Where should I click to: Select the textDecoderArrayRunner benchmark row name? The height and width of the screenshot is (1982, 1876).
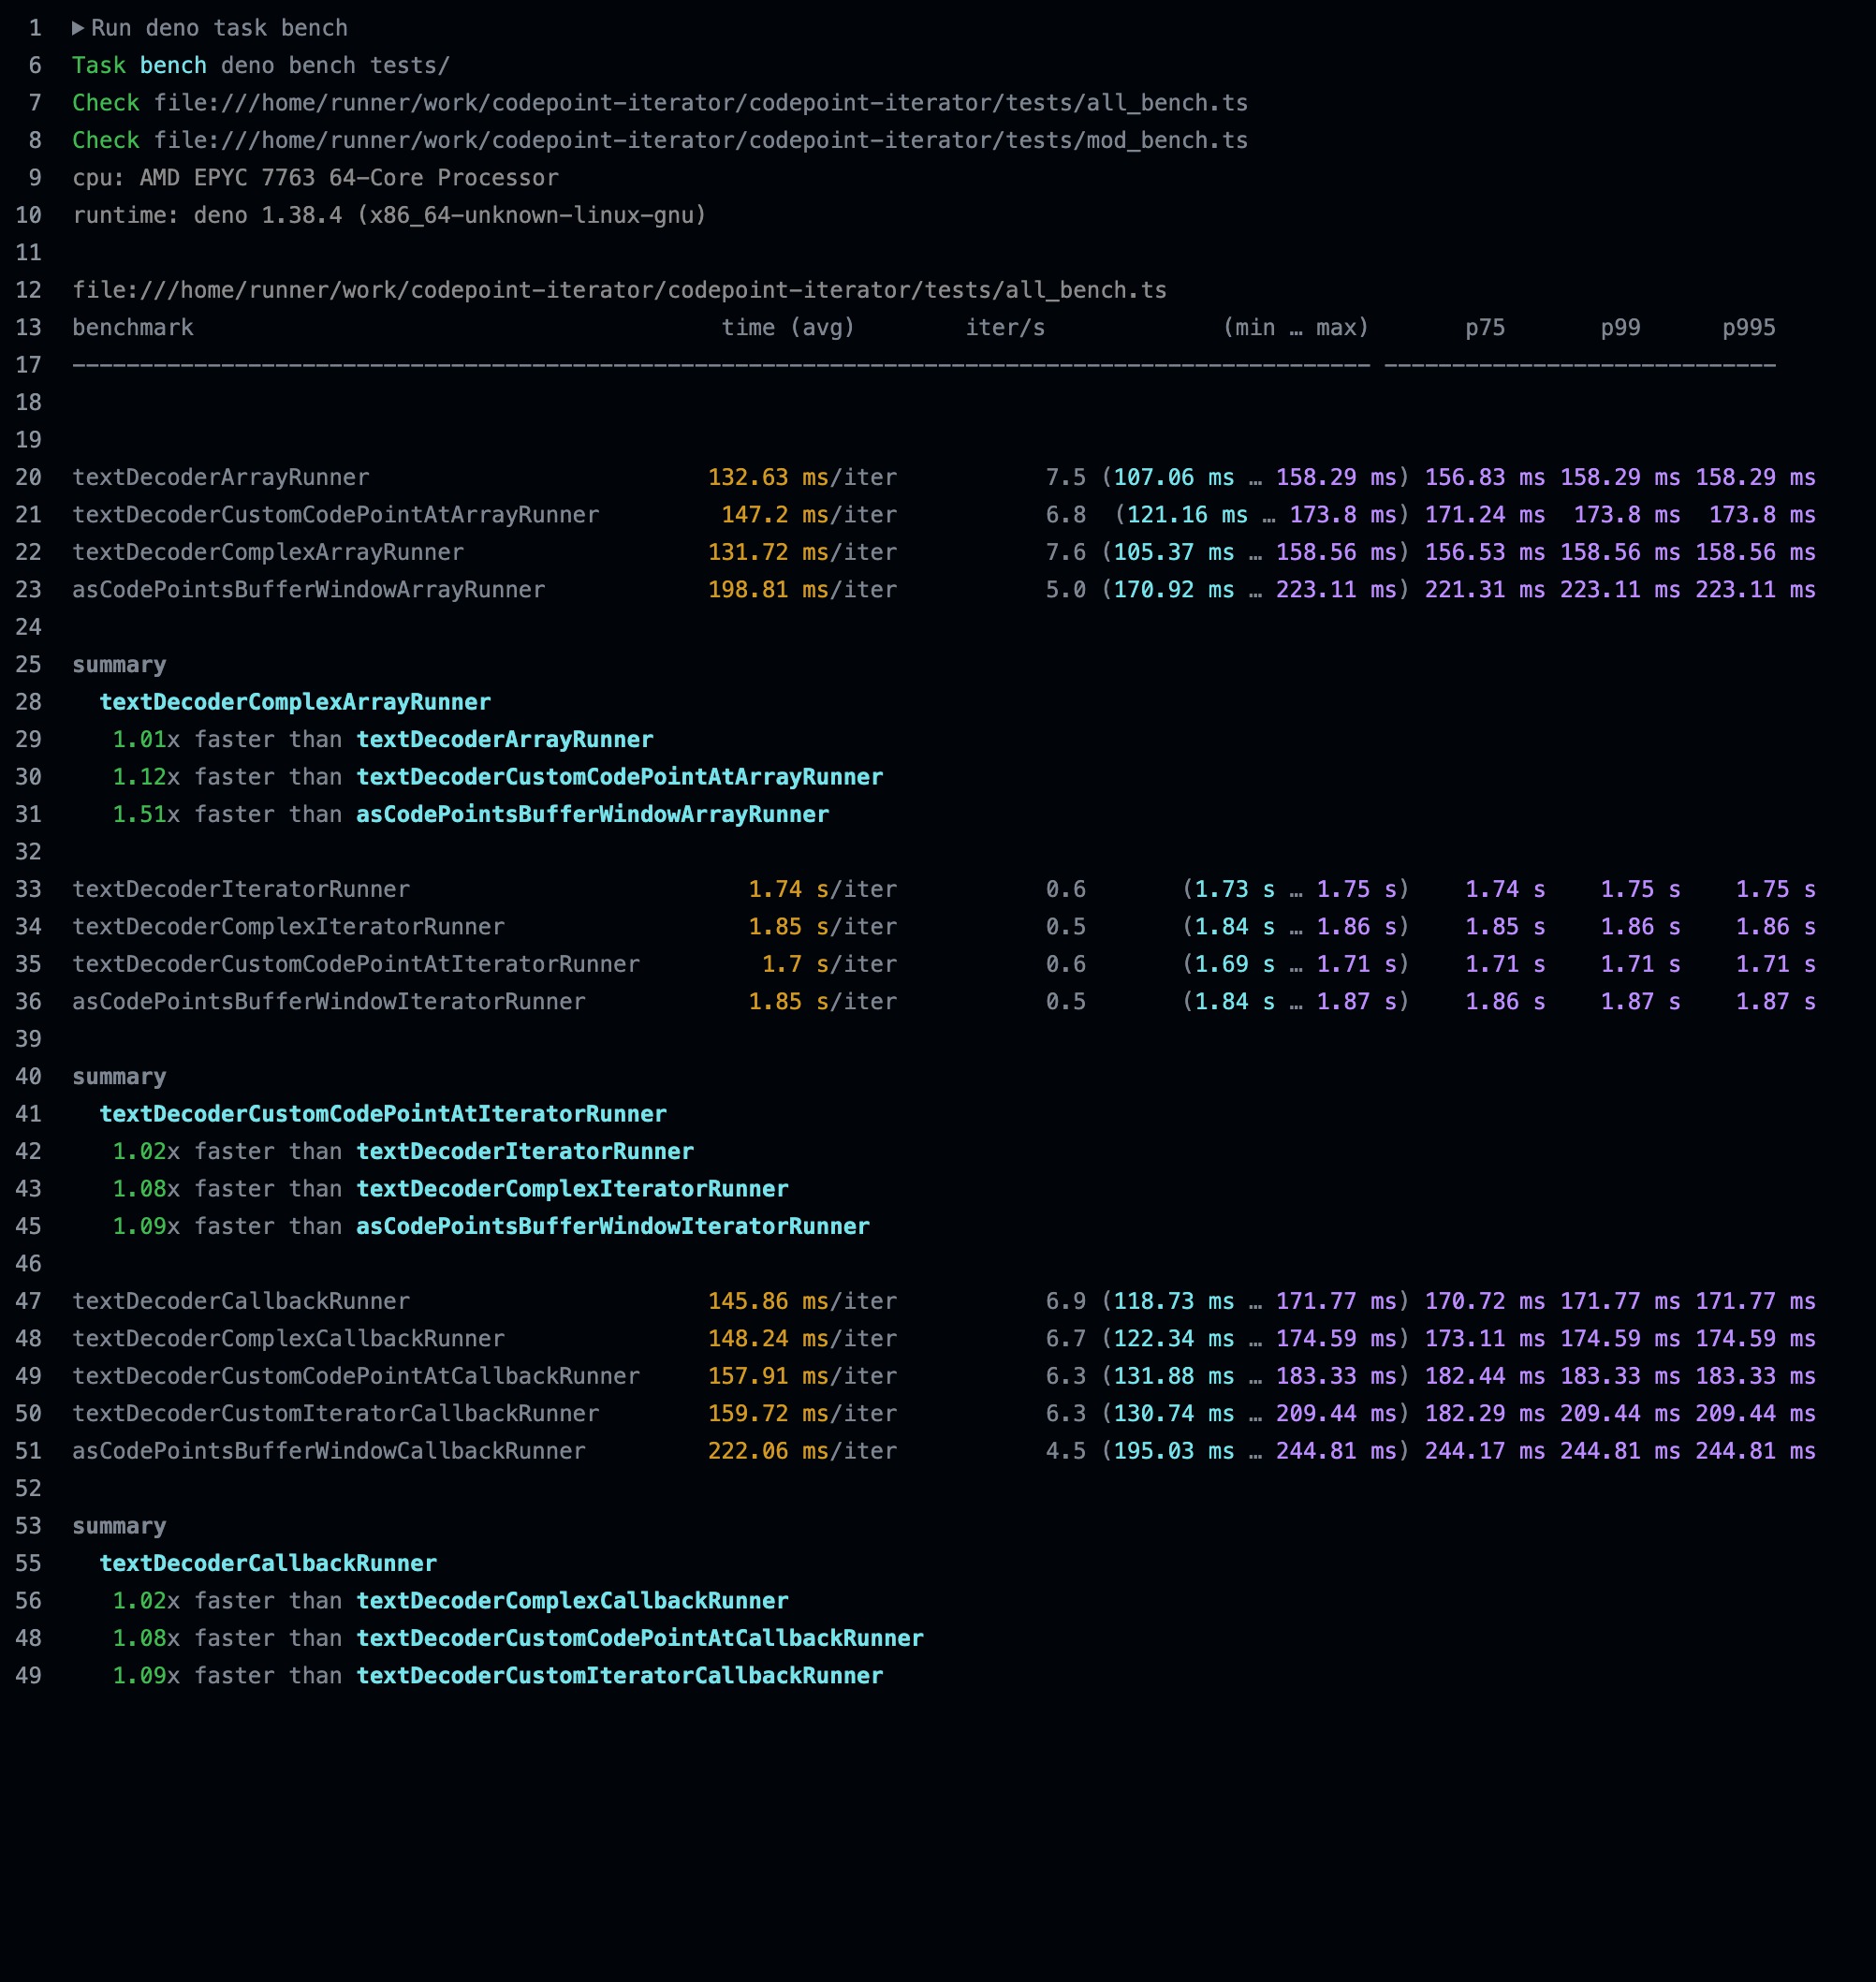(220, 477)
